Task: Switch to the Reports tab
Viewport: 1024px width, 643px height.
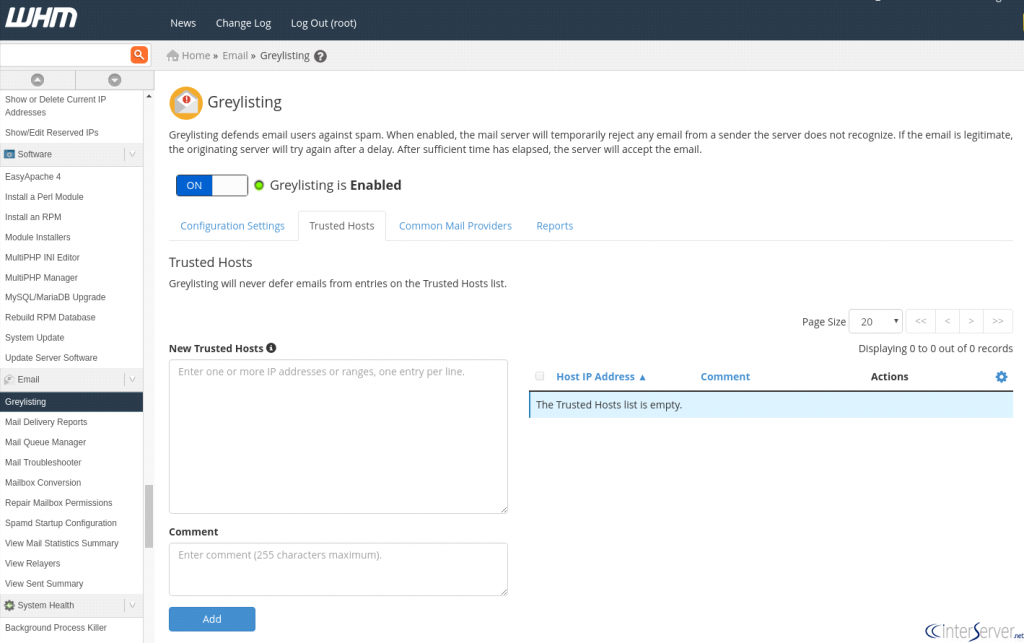Action: (554, 226)
